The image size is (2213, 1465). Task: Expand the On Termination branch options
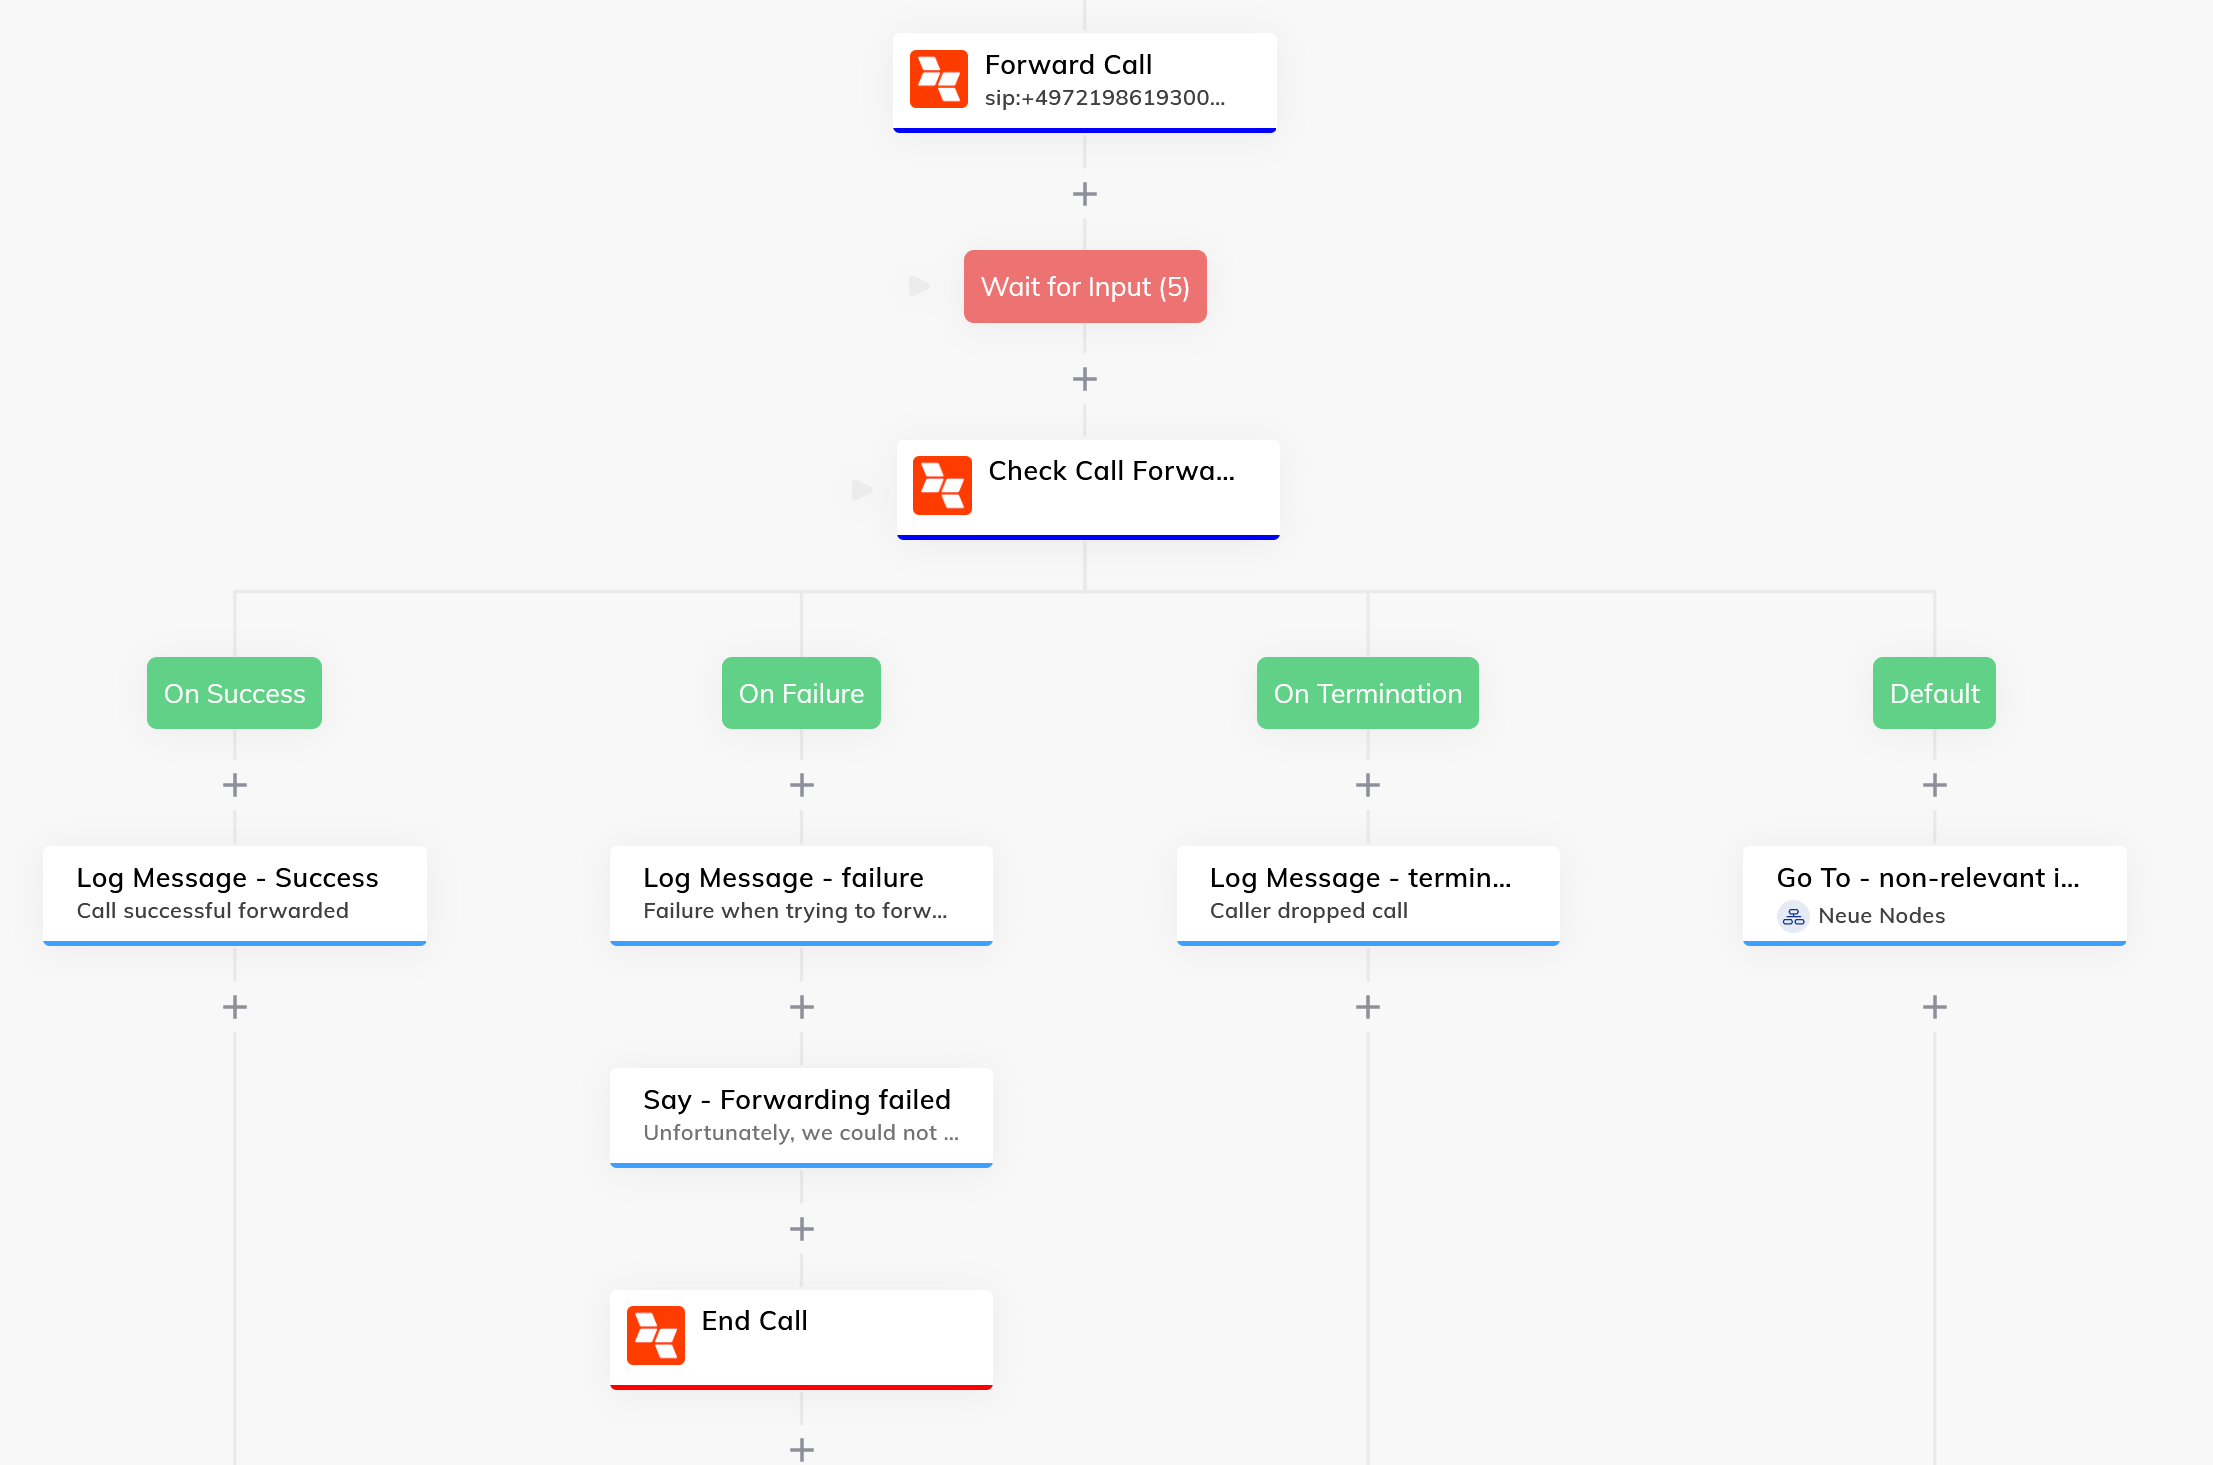click(1368, 1004)
